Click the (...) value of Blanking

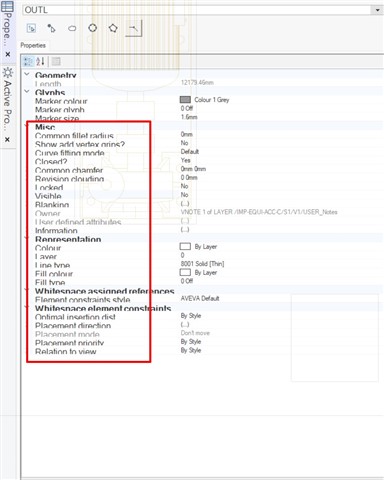pos(185,204)
